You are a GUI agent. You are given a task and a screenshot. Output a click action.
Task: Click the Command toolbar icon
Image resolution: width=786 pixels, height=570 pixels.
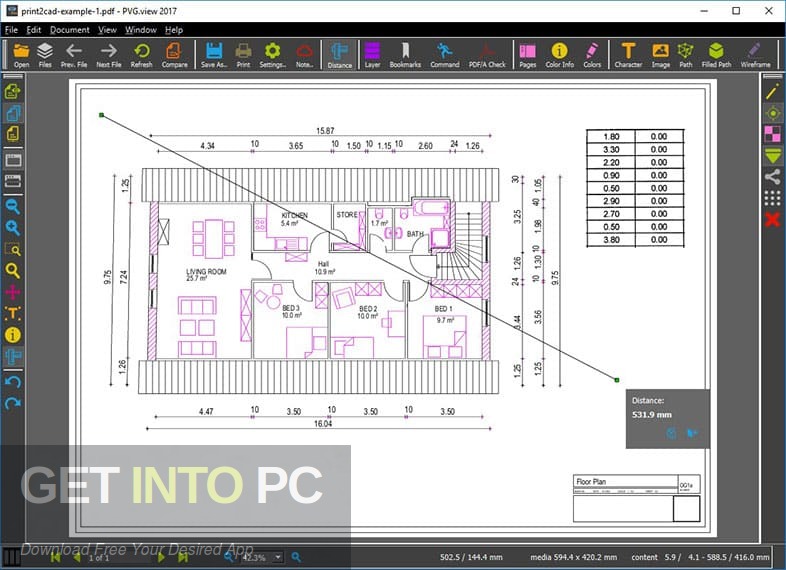pyautogui.click(x=444, y=54)
